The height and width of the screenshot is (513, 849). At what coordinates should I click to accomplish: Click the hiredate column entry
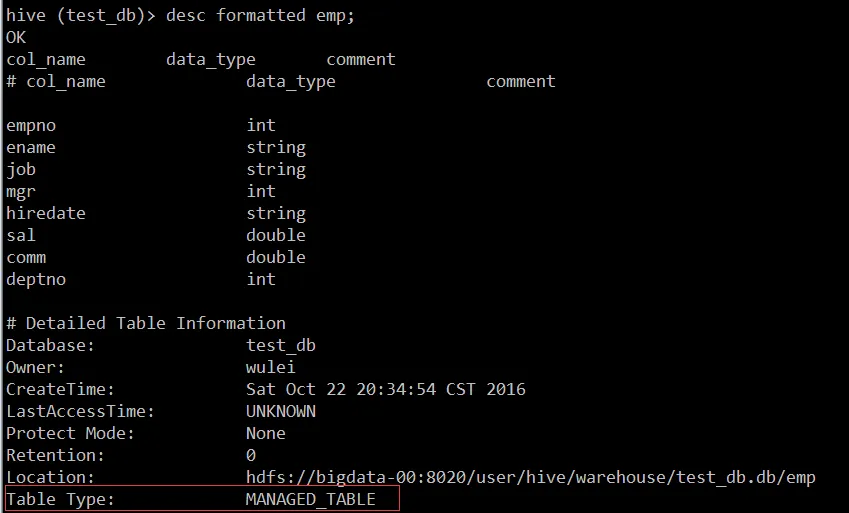45,213
